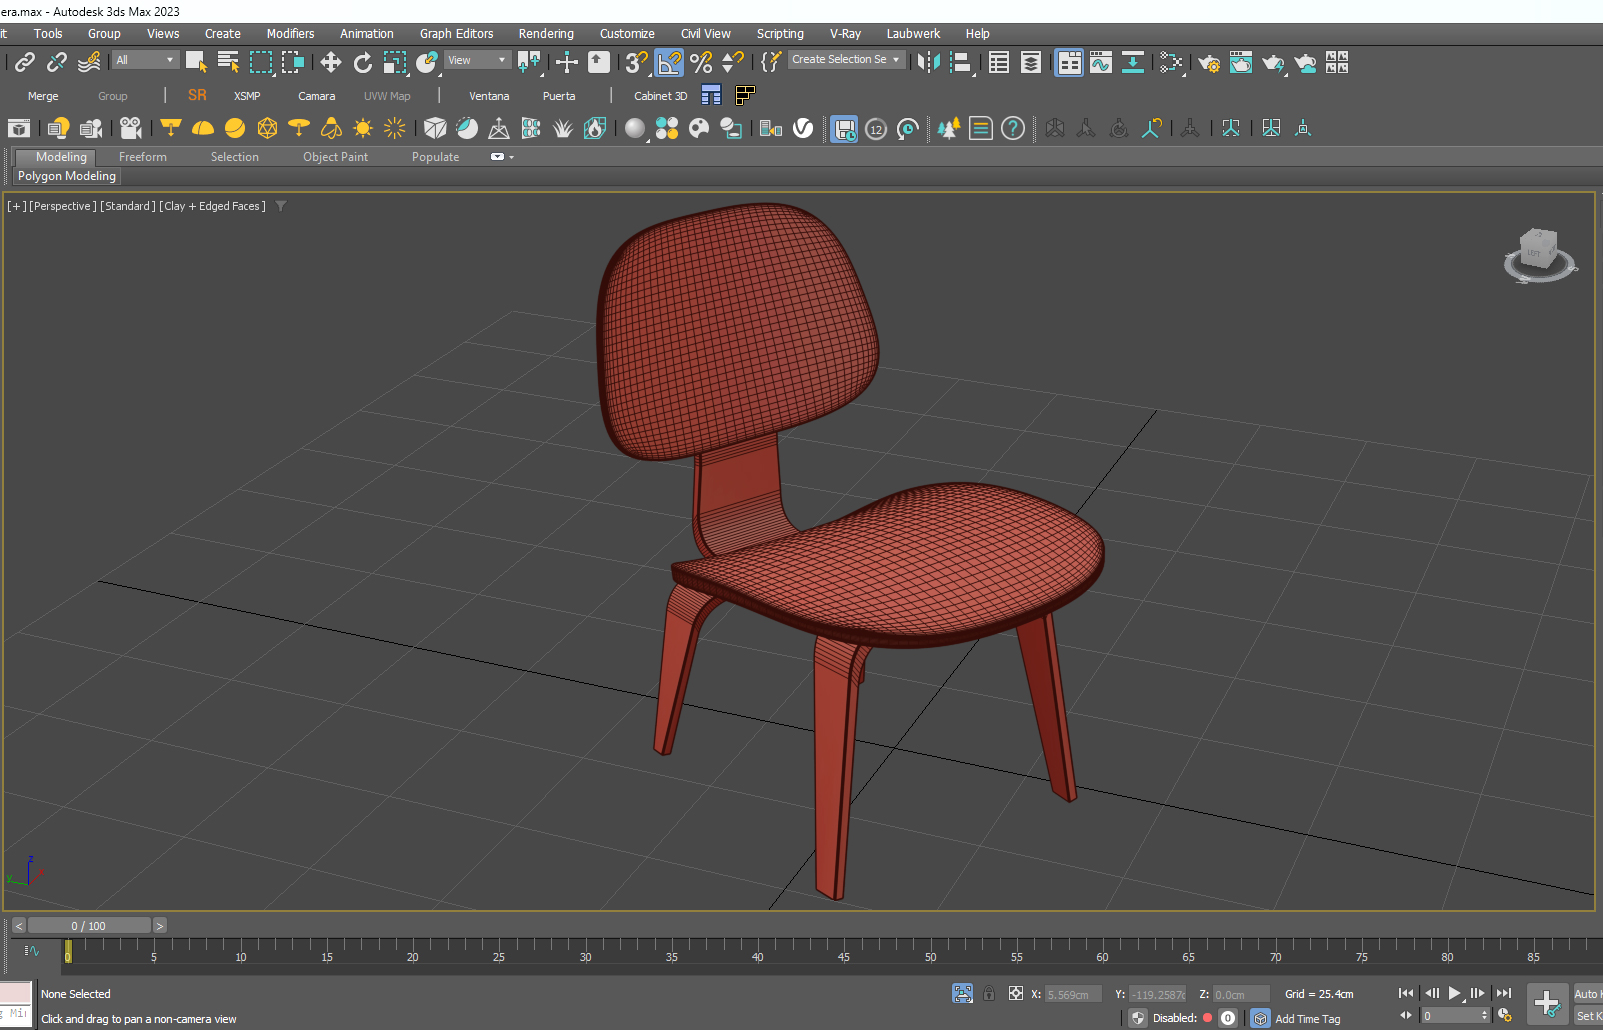
Task: Open Schematic View icon
Action: click(1133, 62)
